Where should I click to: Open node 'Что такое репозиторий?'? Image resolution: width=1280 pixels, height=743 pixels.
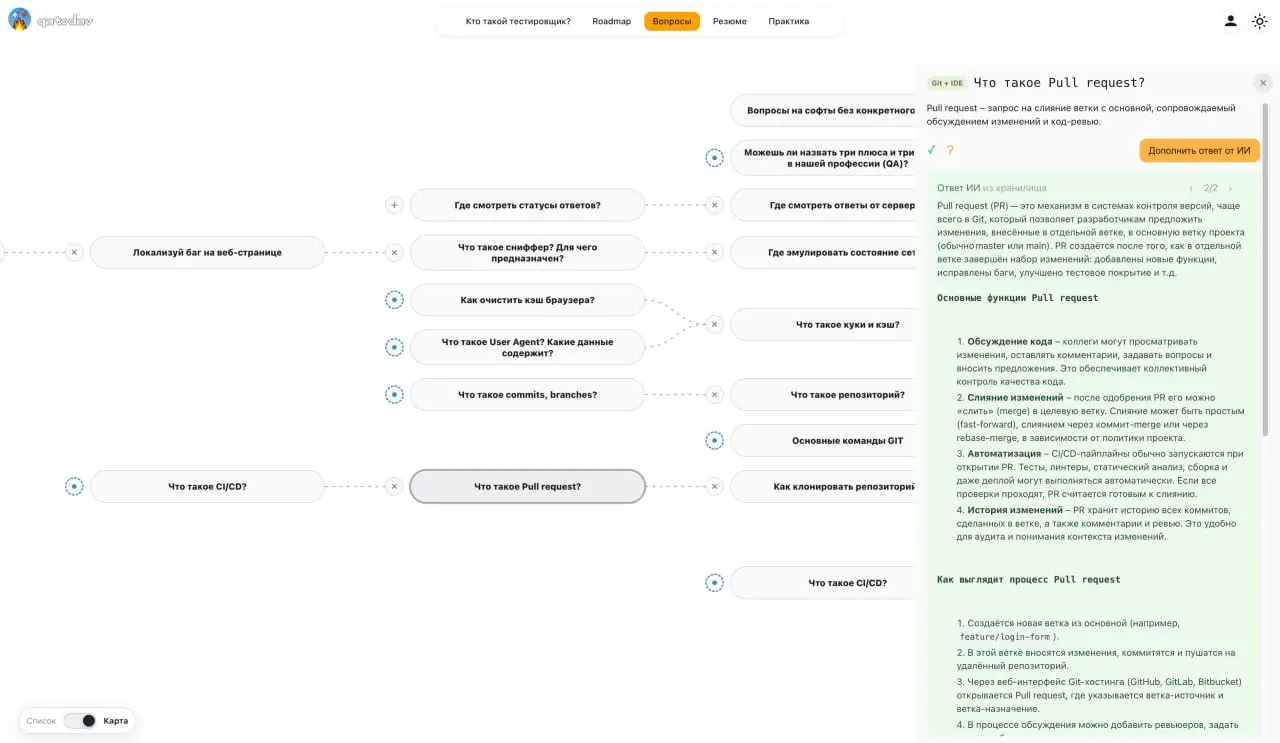[825, 395]
